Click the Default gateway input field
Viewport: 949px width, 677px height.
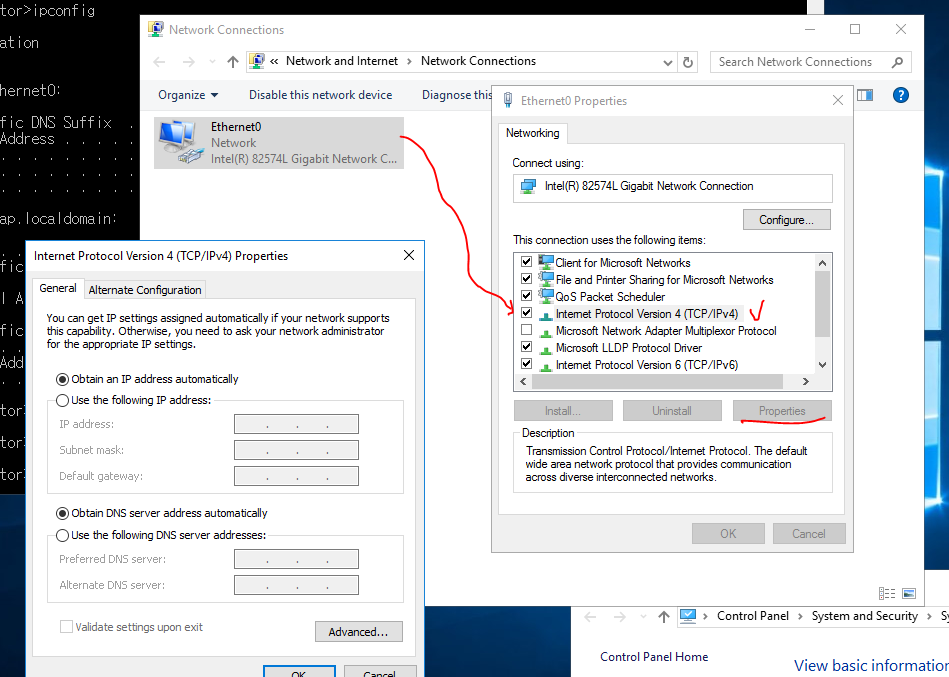[297, 476]
